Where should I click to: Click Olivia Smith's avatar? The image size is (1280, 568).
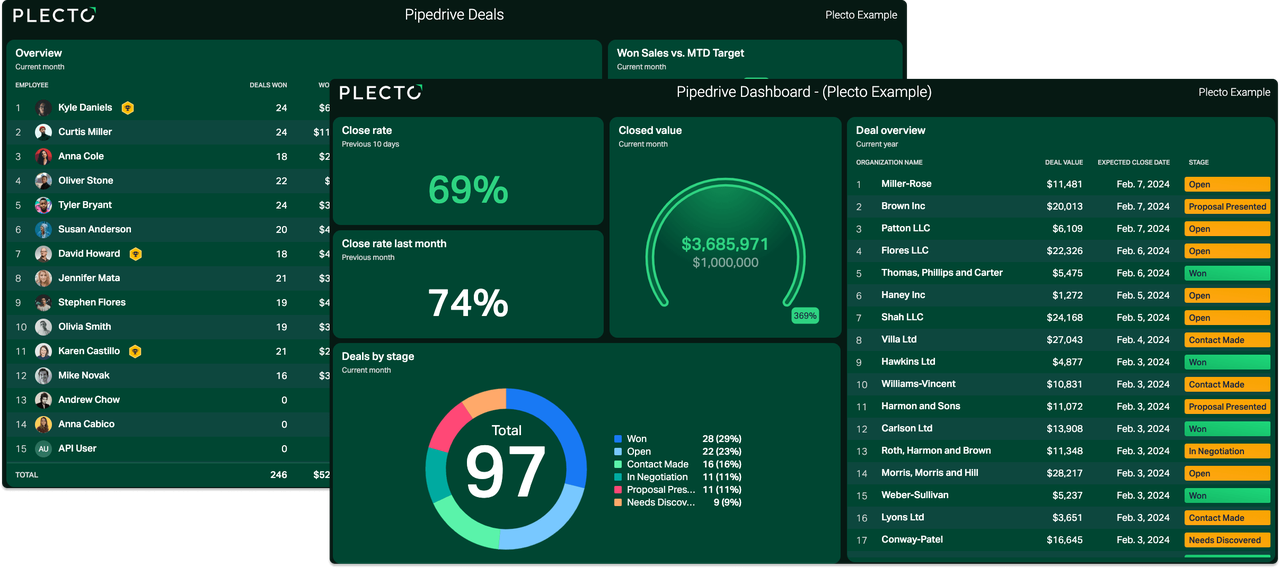[x=43, y=327]
